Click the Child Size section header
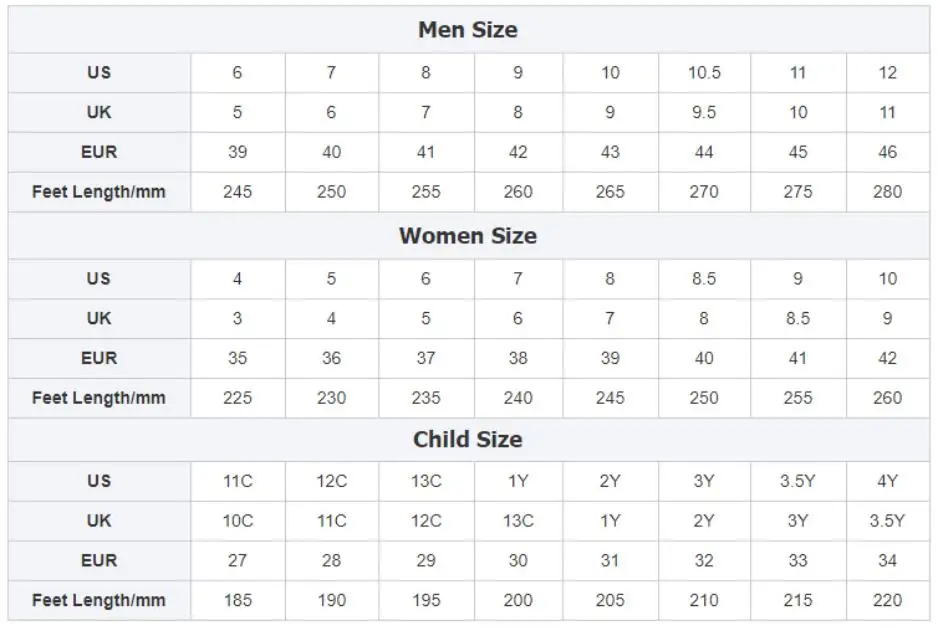 pos(468,440)
